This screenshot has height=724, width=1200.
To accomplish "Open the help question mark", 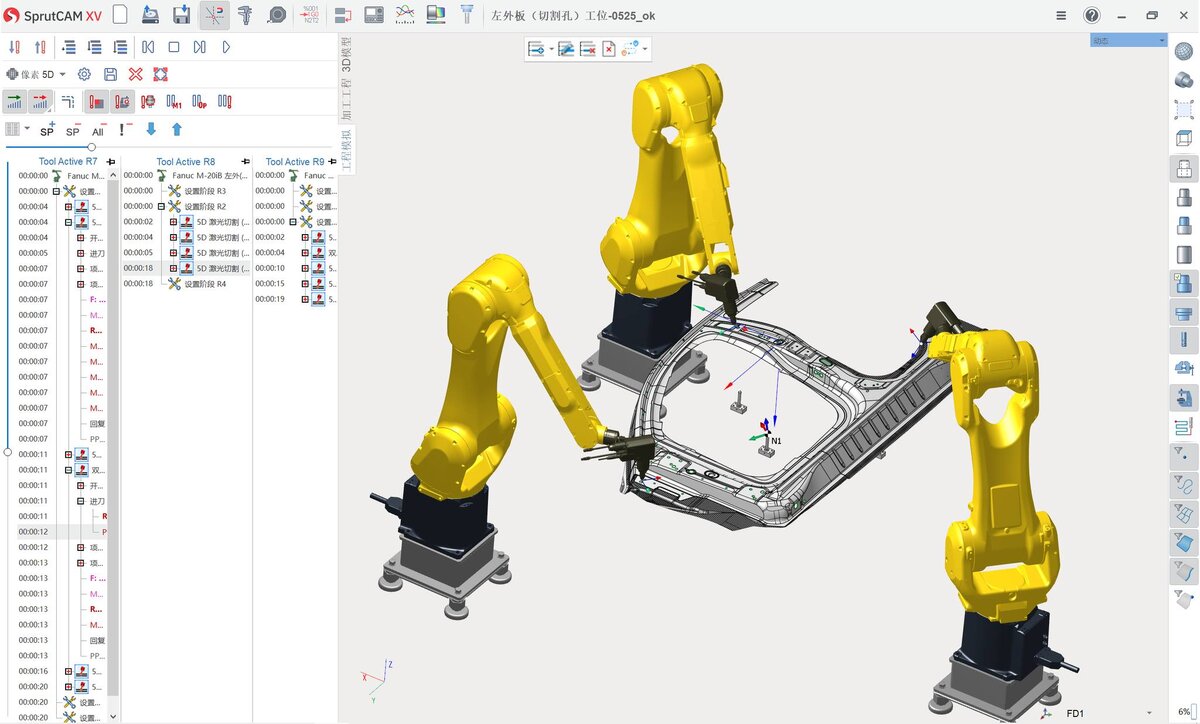I will (1092, 15).
